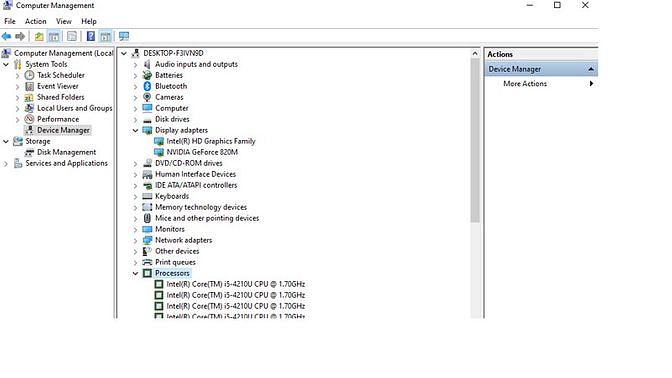This screenshot has height=378, width=672.
Task: Toggle the Show/Hide Console Tree icon
Action: [x=54, y=36]
